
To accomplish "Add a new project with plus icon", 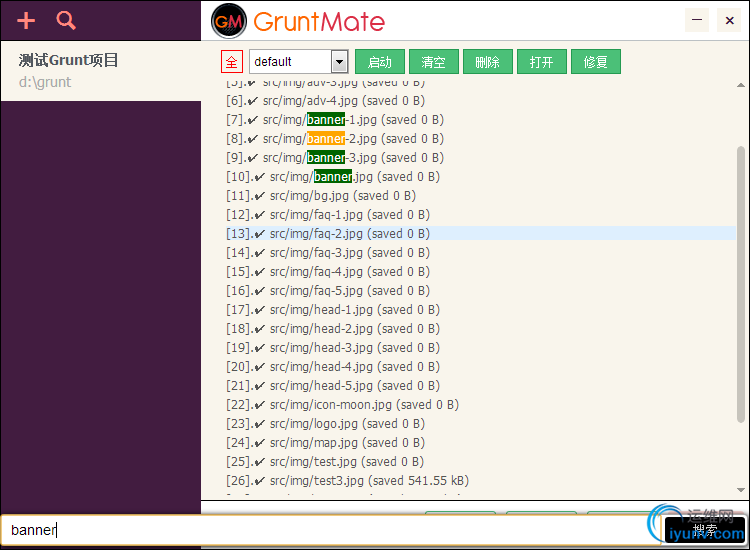I will pos(26,21).
